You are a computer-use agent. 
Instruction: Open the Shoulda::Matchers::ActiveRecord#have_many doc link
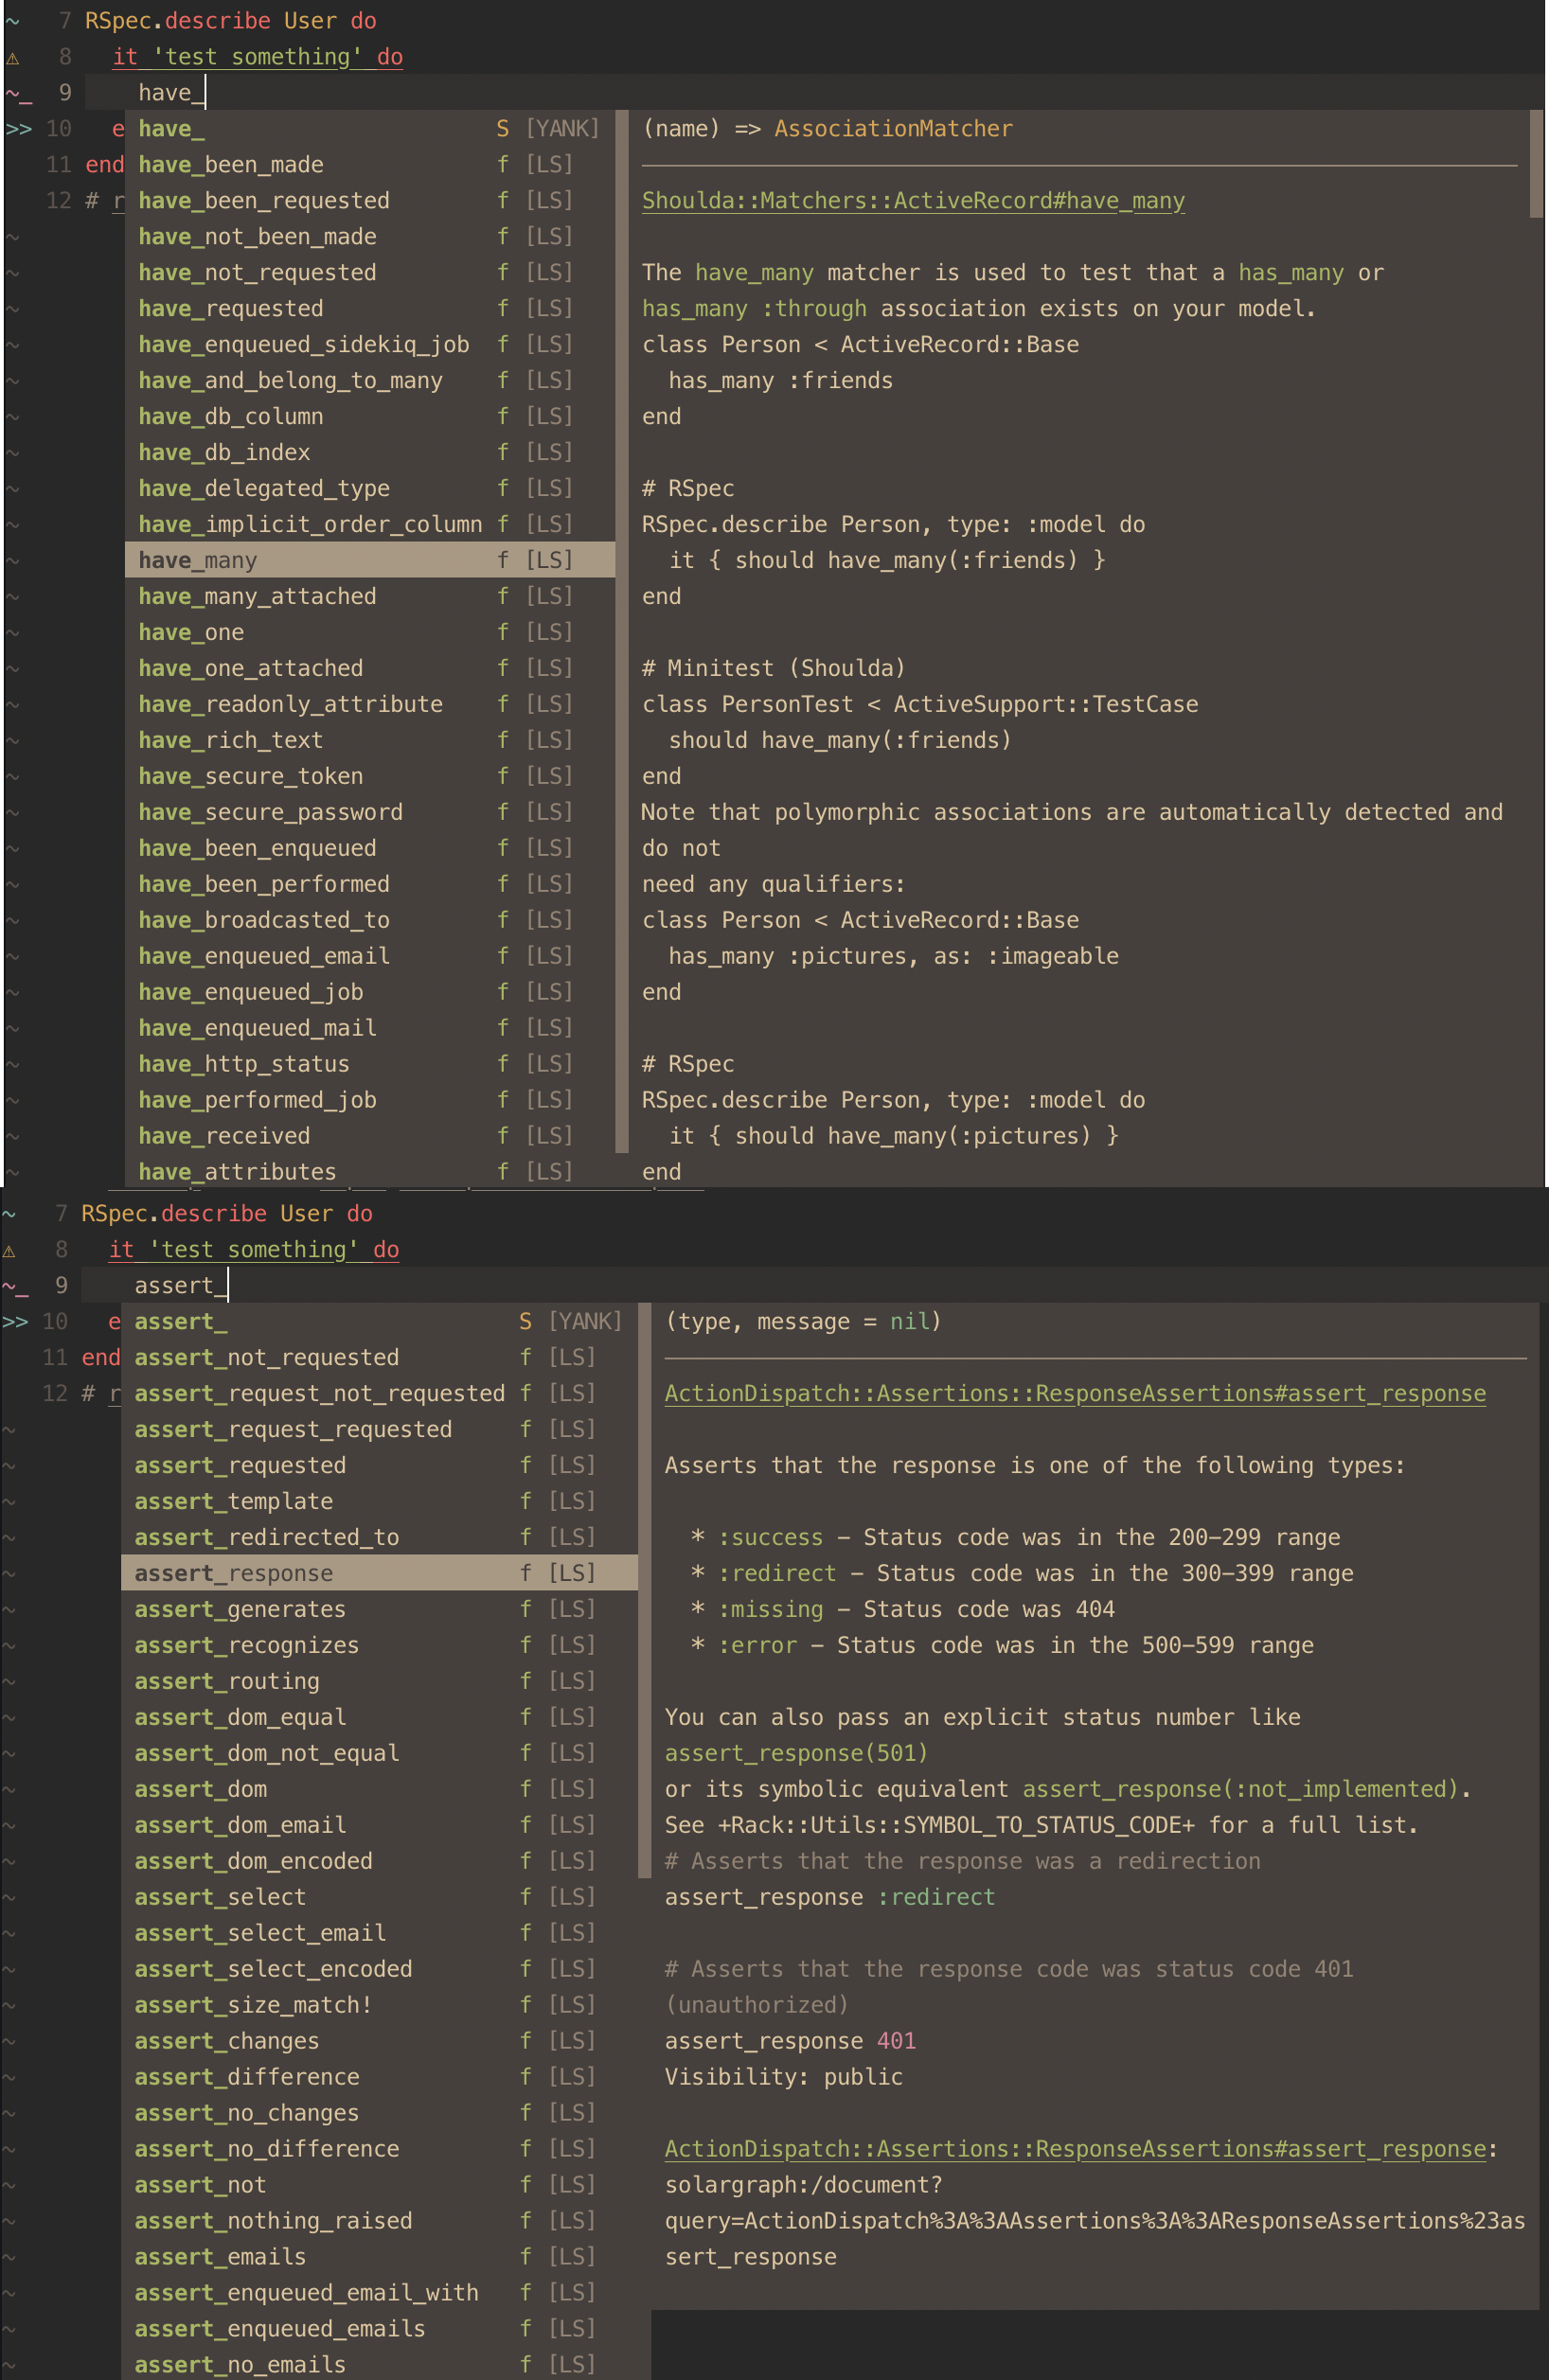click(912, 201)
